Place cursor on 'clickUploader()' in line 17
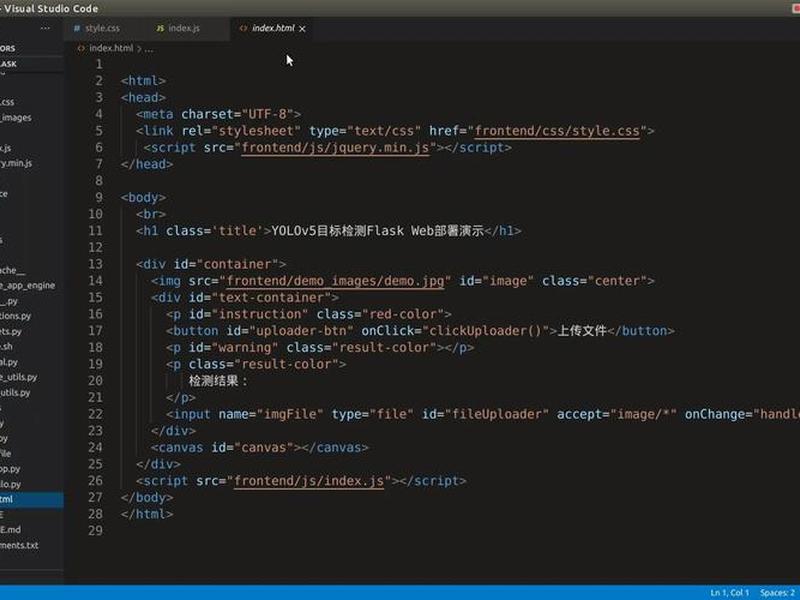 pos(485,331)
